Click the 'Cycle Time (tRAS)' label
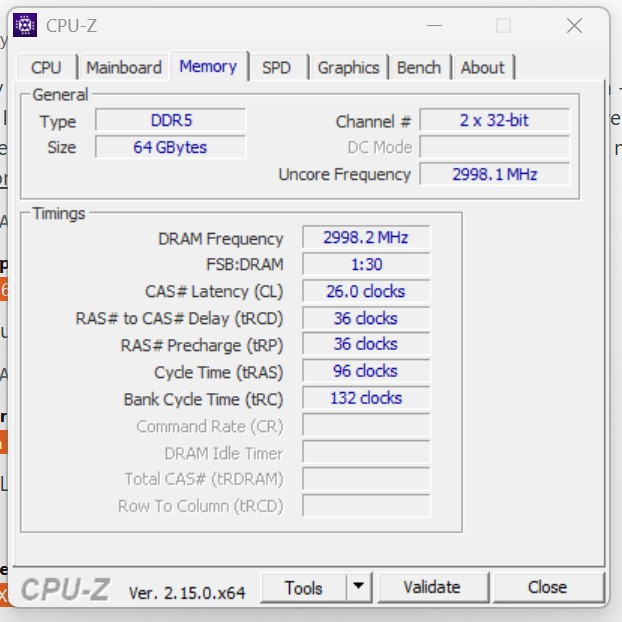This screenshot has width=622, height=622. 219,372
